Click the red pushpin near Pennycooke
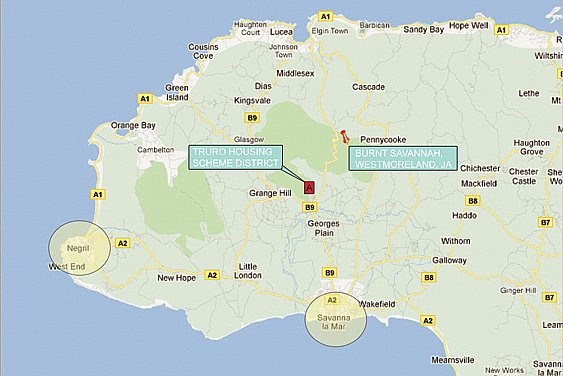 [x=344, y=136]
